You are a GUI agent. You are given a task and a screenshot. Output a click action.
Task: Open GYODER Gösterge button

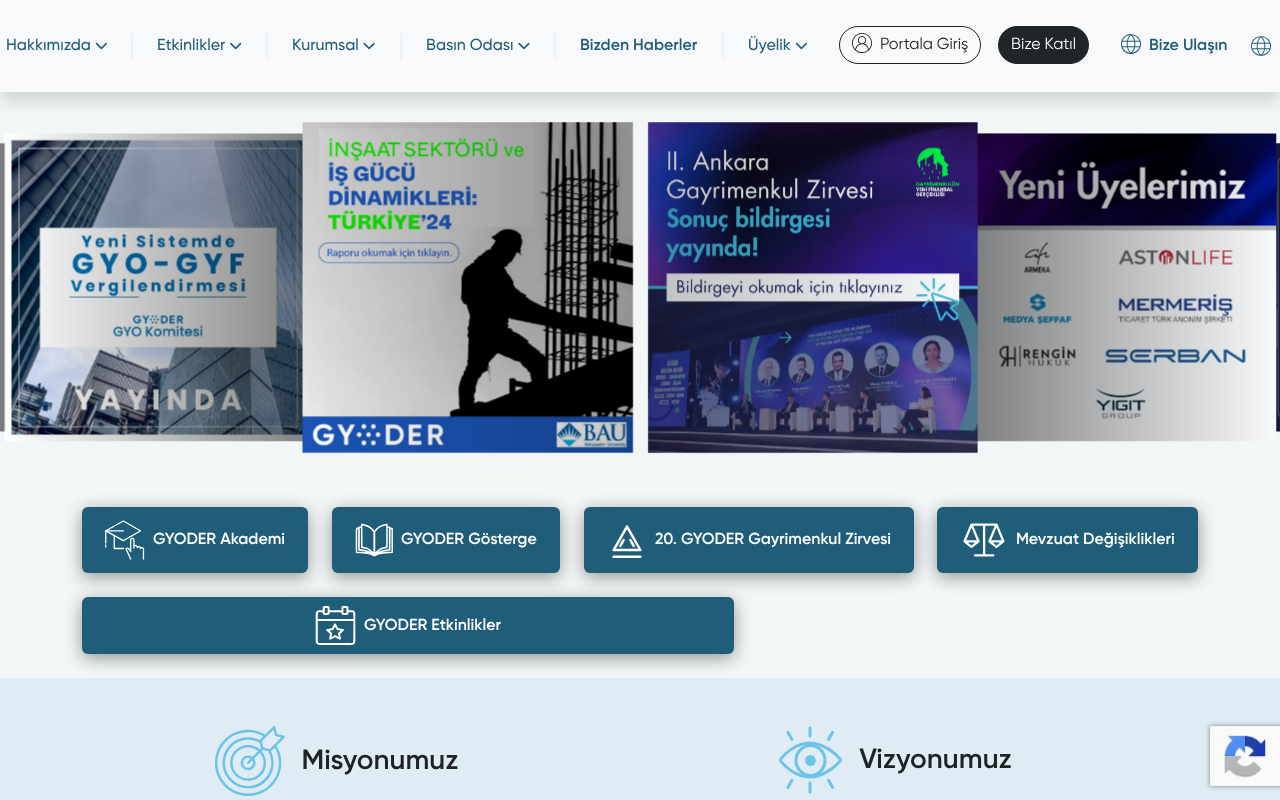pos(446,540)
